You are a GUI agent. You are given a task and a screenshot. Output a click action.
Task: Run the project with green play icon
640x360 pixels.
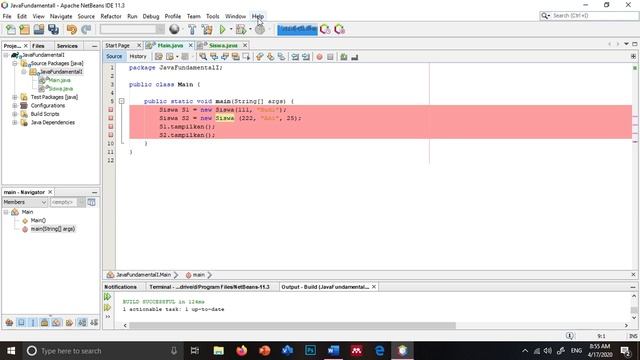point(222,29)
